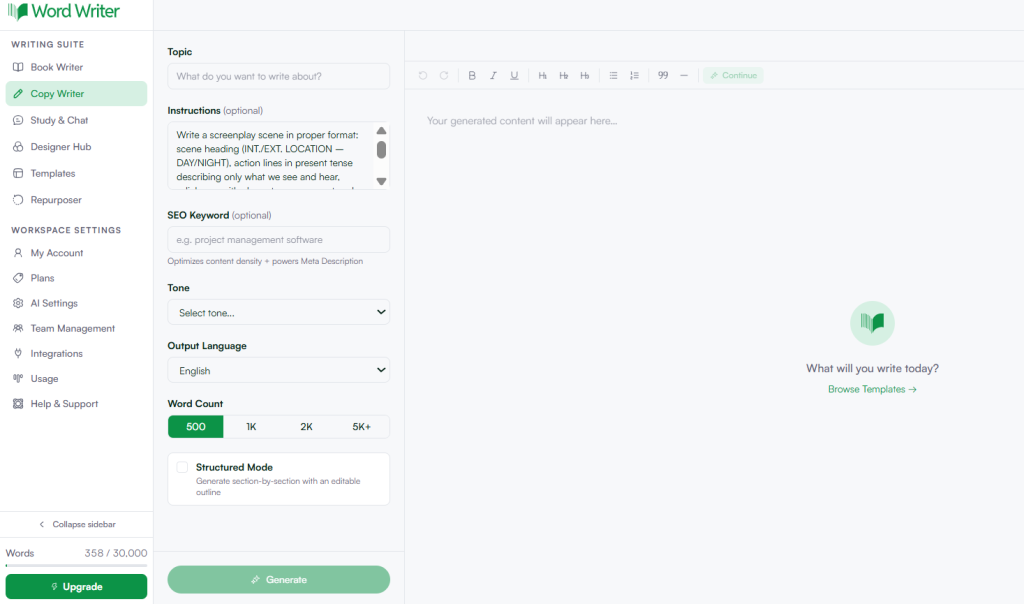Select the bulleted list icon
Screen dimensions: 1024x604
point(613,76)
